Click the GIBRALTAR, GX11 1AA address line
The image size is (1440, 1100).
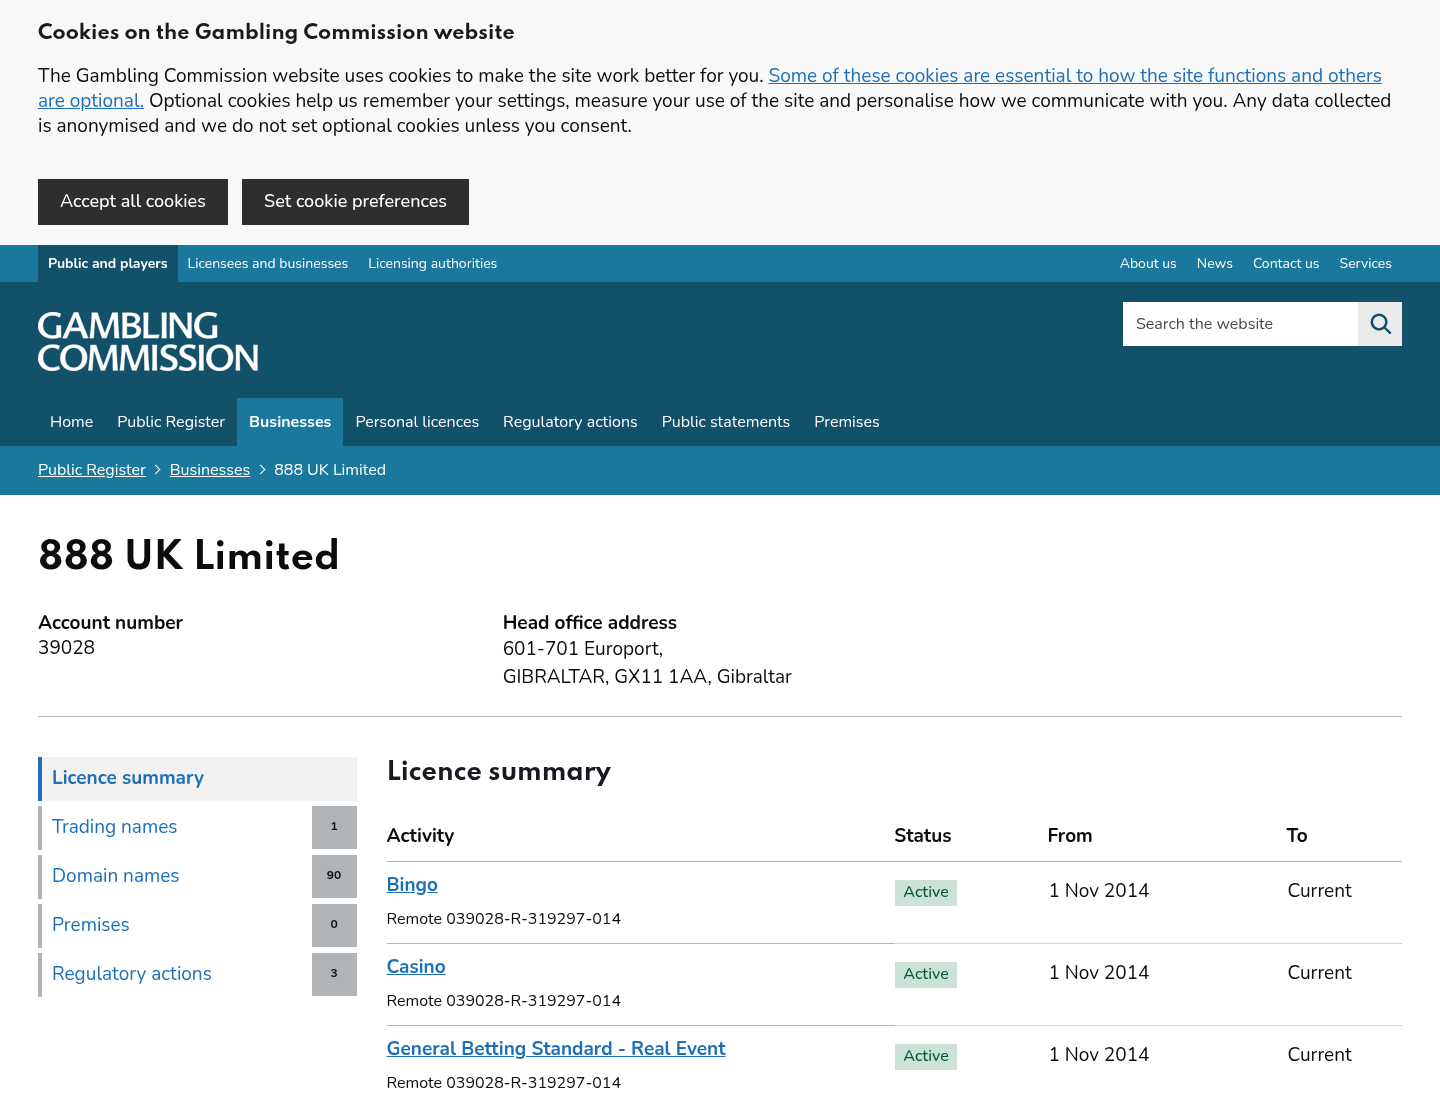click(647, 677)
